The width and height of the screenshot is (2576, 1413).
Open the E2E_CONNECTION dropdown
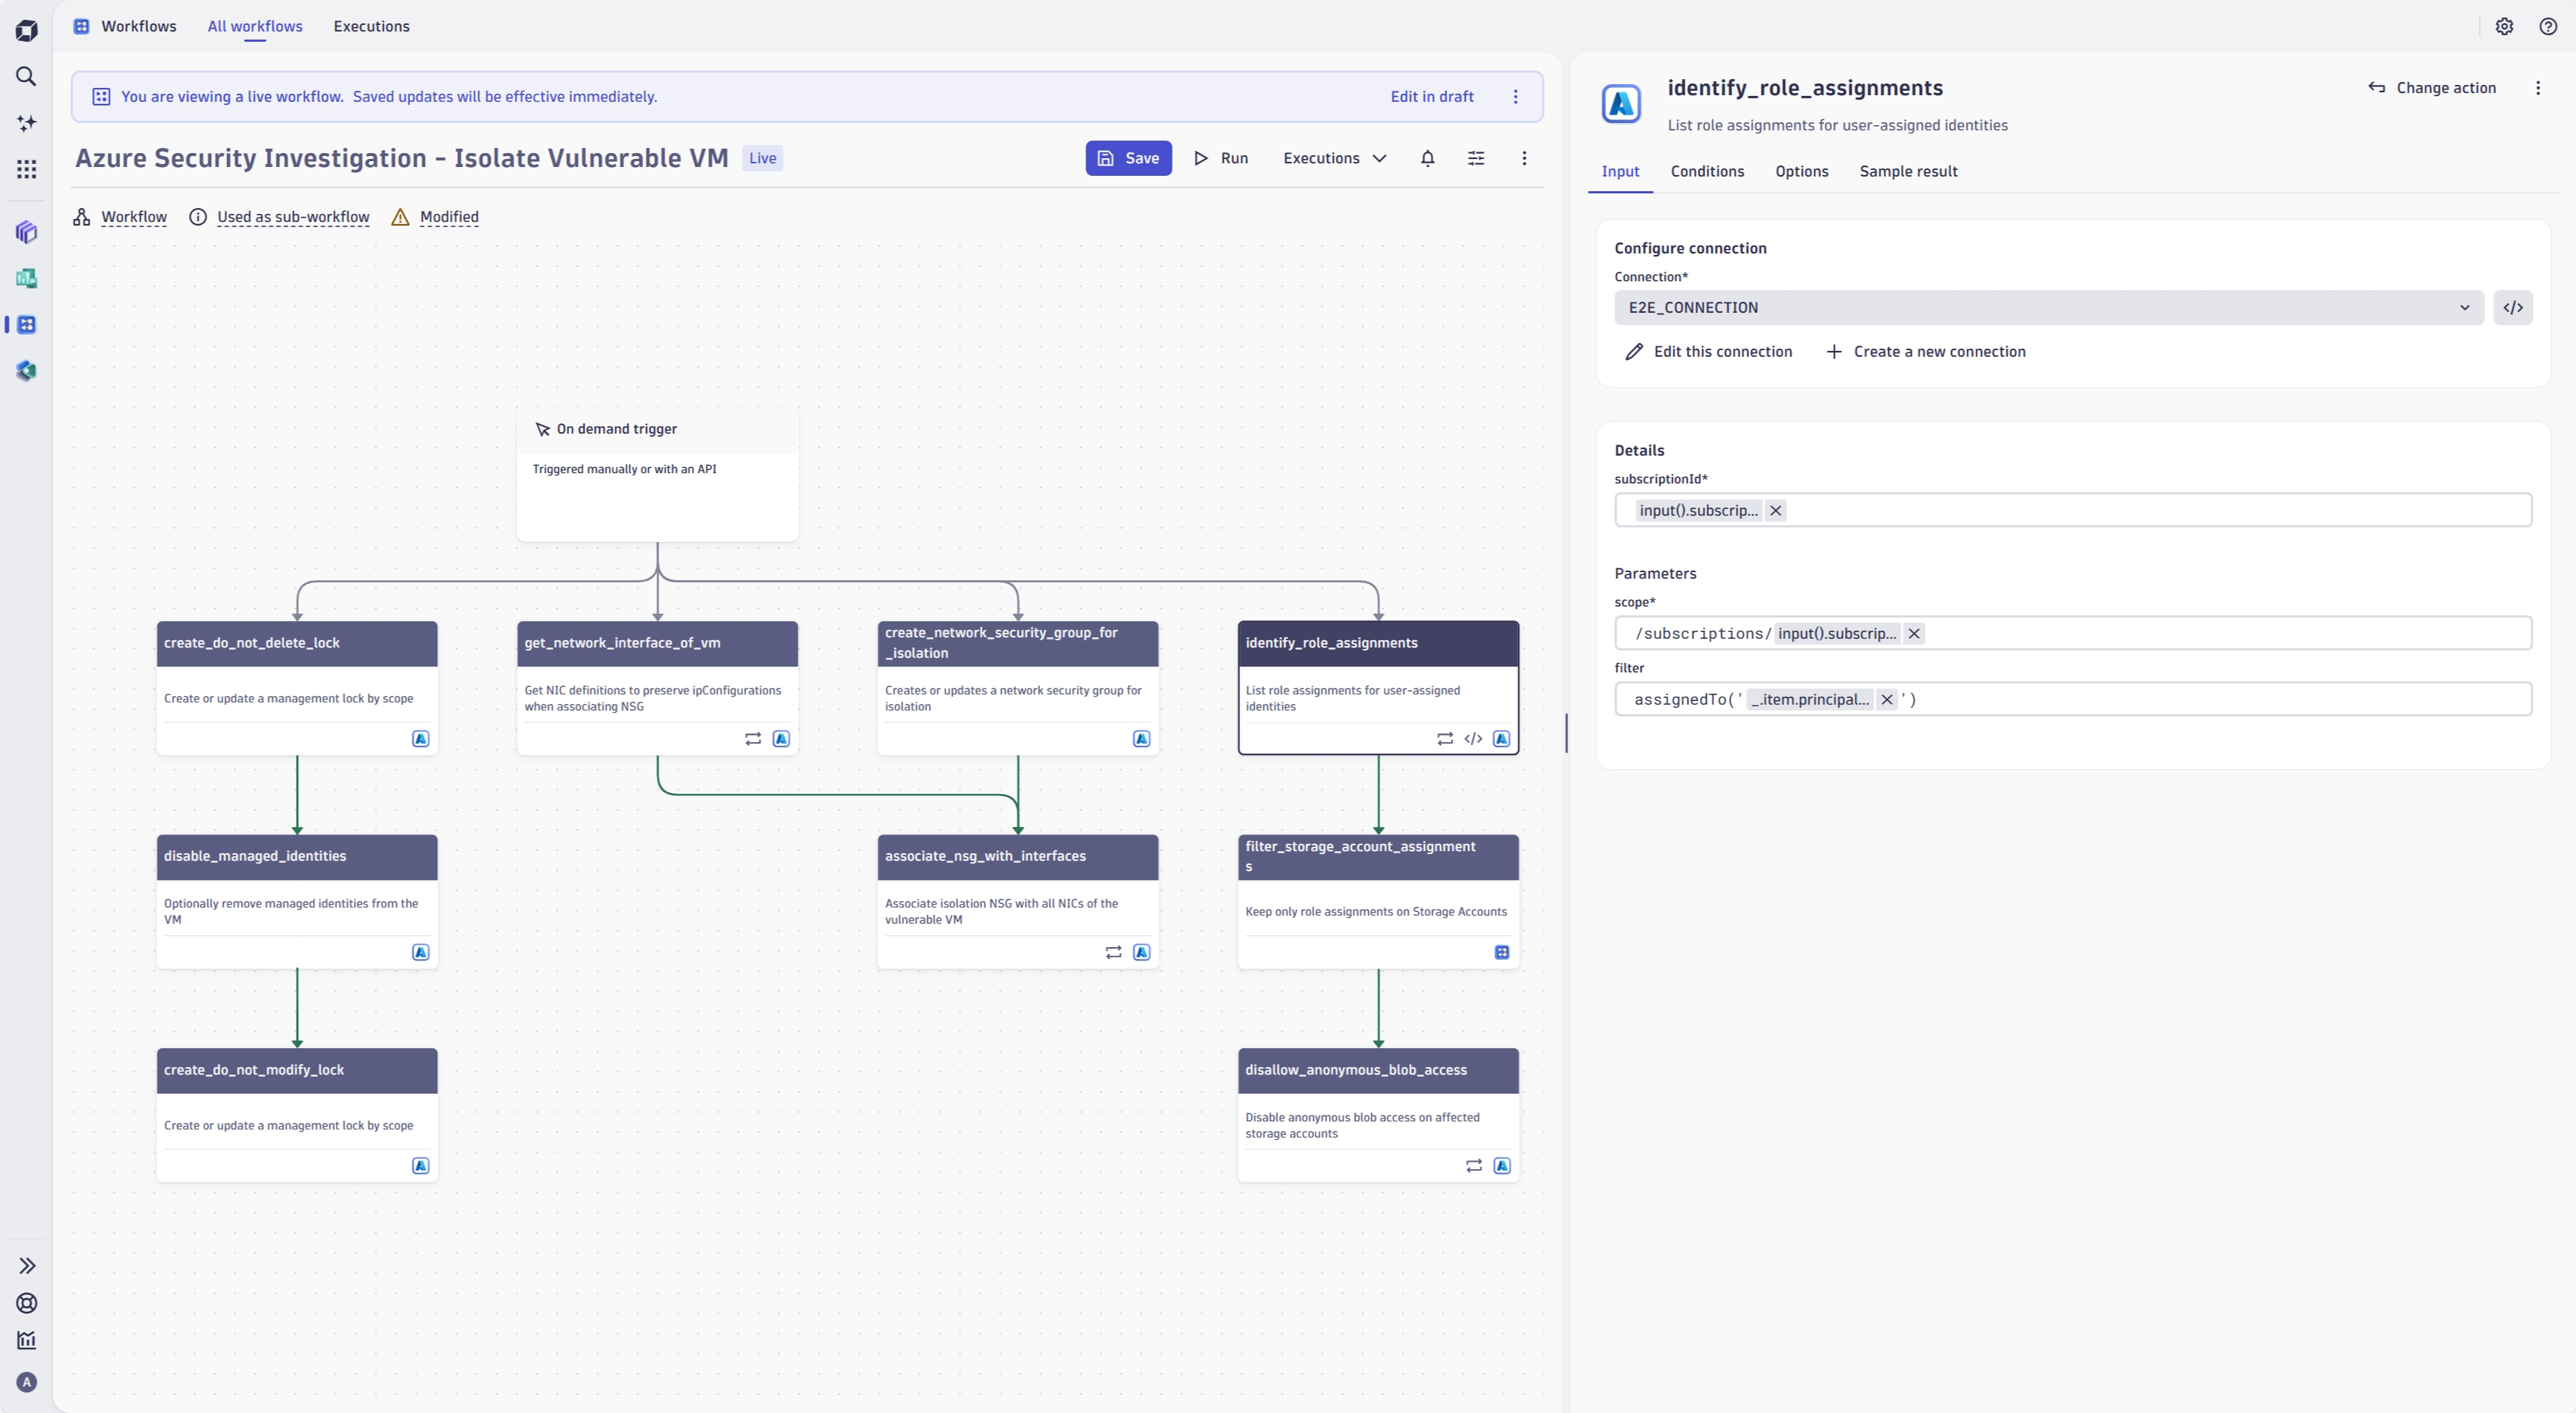click(x=2464, y=307)
